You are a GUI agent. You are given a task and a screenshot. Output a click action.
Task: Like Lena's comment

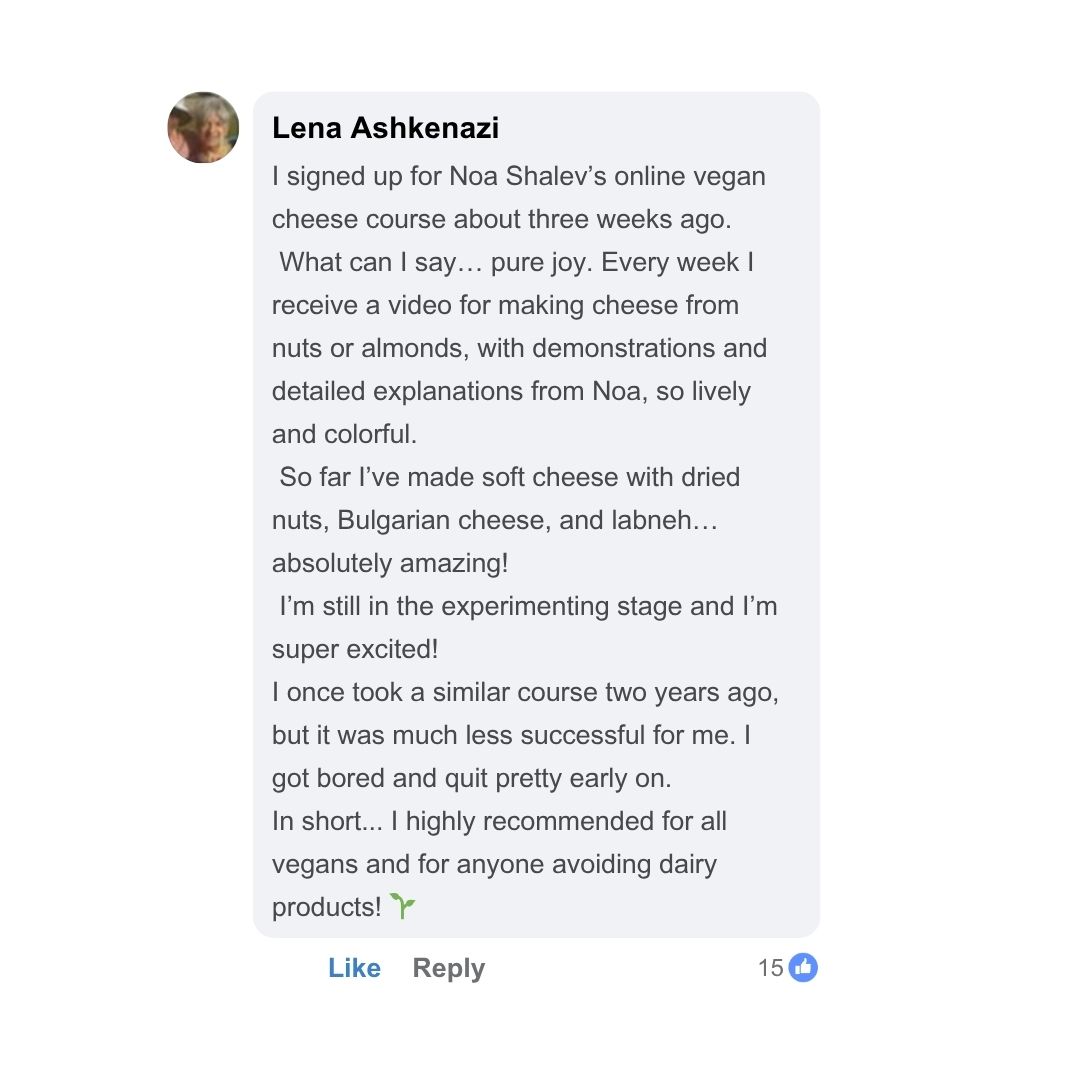point(354,968)
